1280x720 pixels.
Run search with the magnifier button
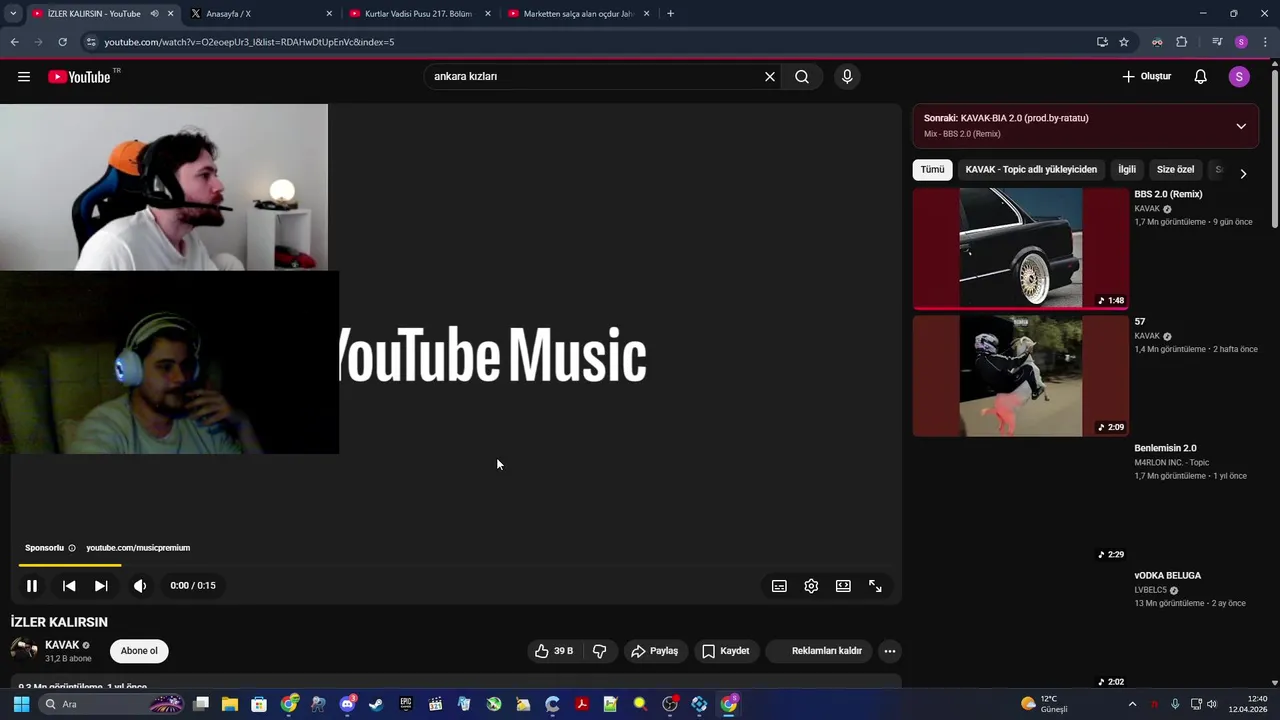(802, 77)
